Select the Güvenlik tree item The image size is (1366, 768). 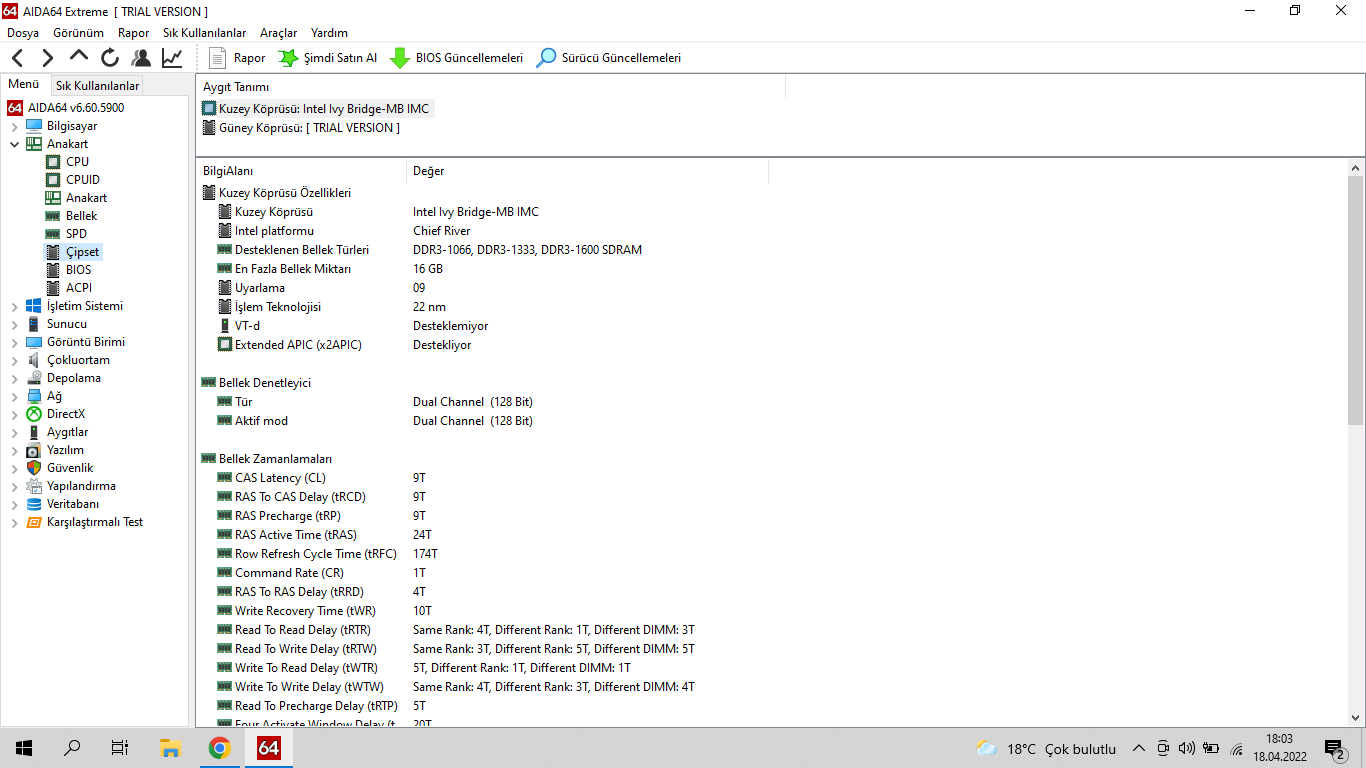[x=70, y=468]
